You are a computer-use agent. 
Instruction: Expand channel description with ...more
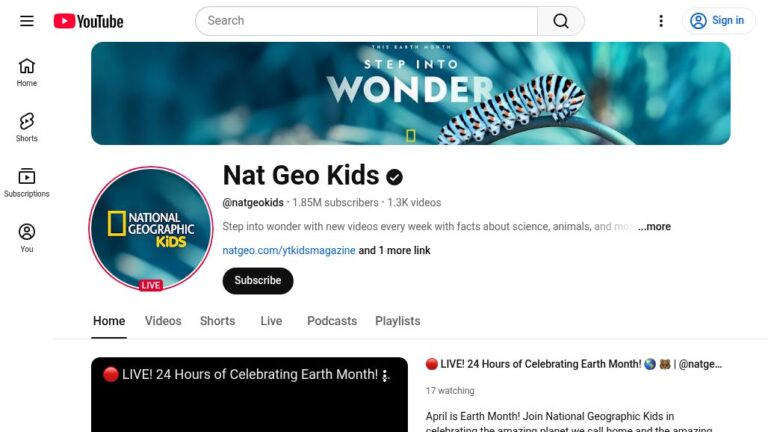654,226
